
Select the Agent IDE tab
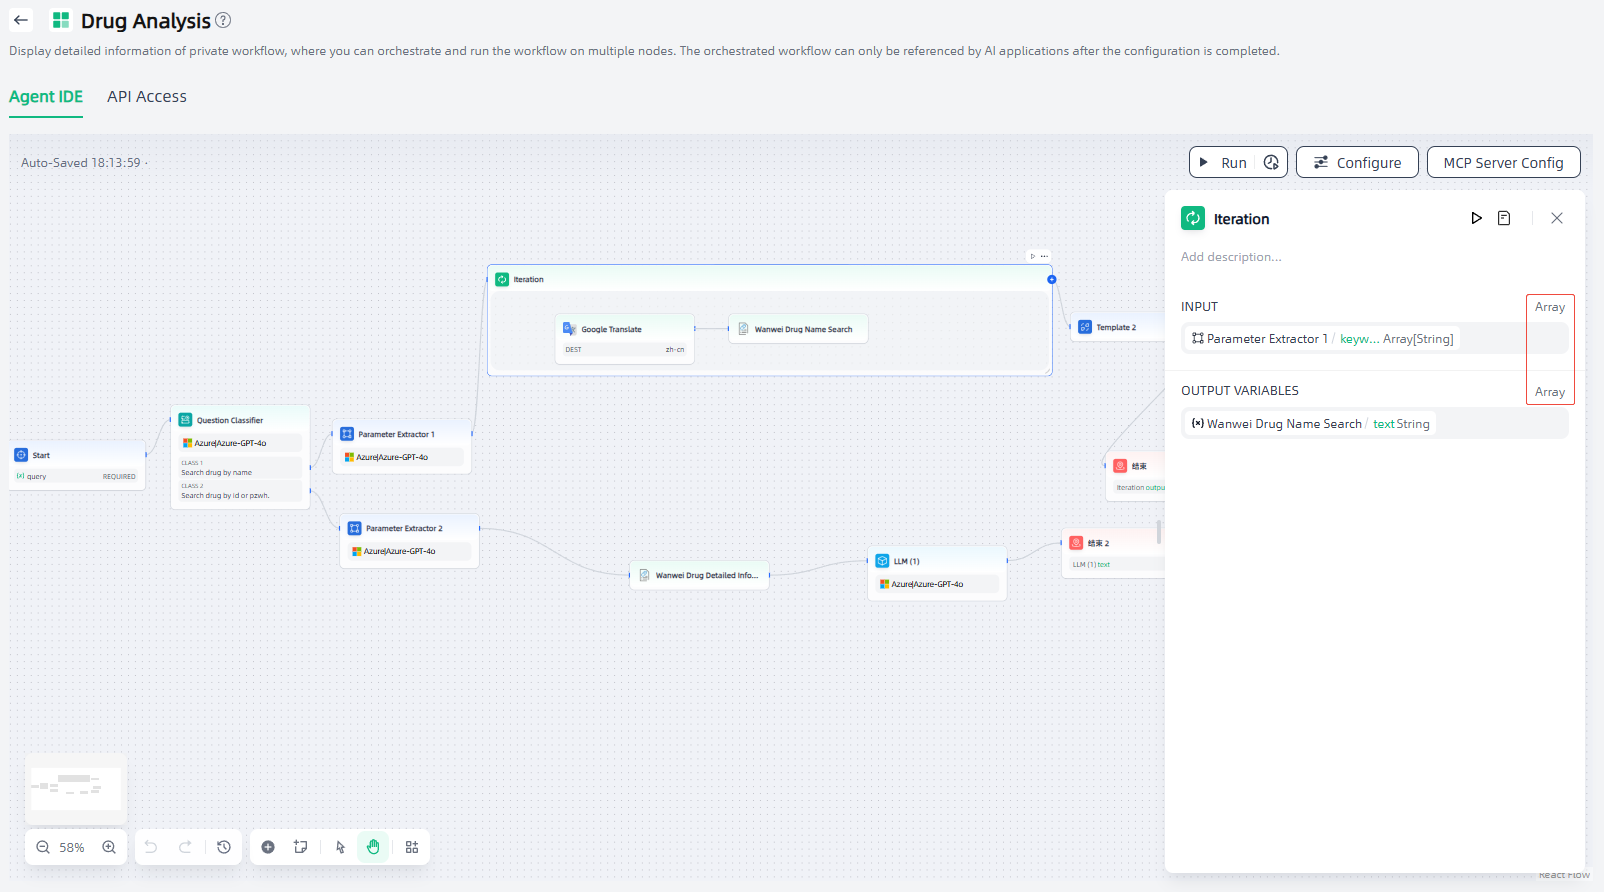(x=46, y=97)
